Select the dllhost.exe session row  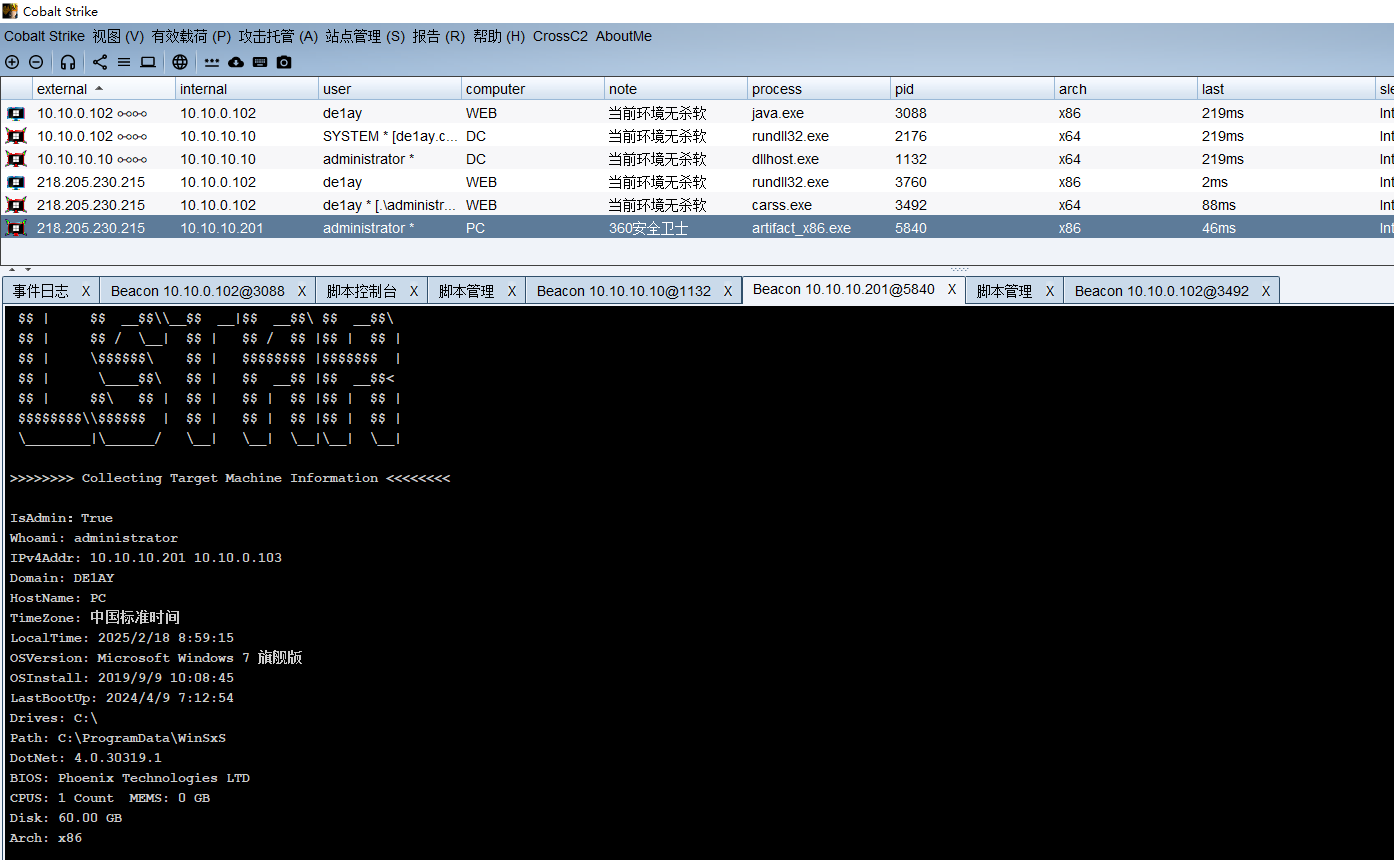pos(785,159)
